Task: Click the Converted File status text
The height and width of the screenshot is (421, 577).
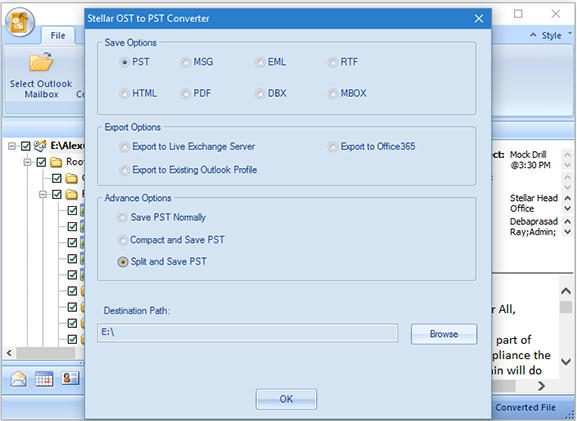Action: 525,407
